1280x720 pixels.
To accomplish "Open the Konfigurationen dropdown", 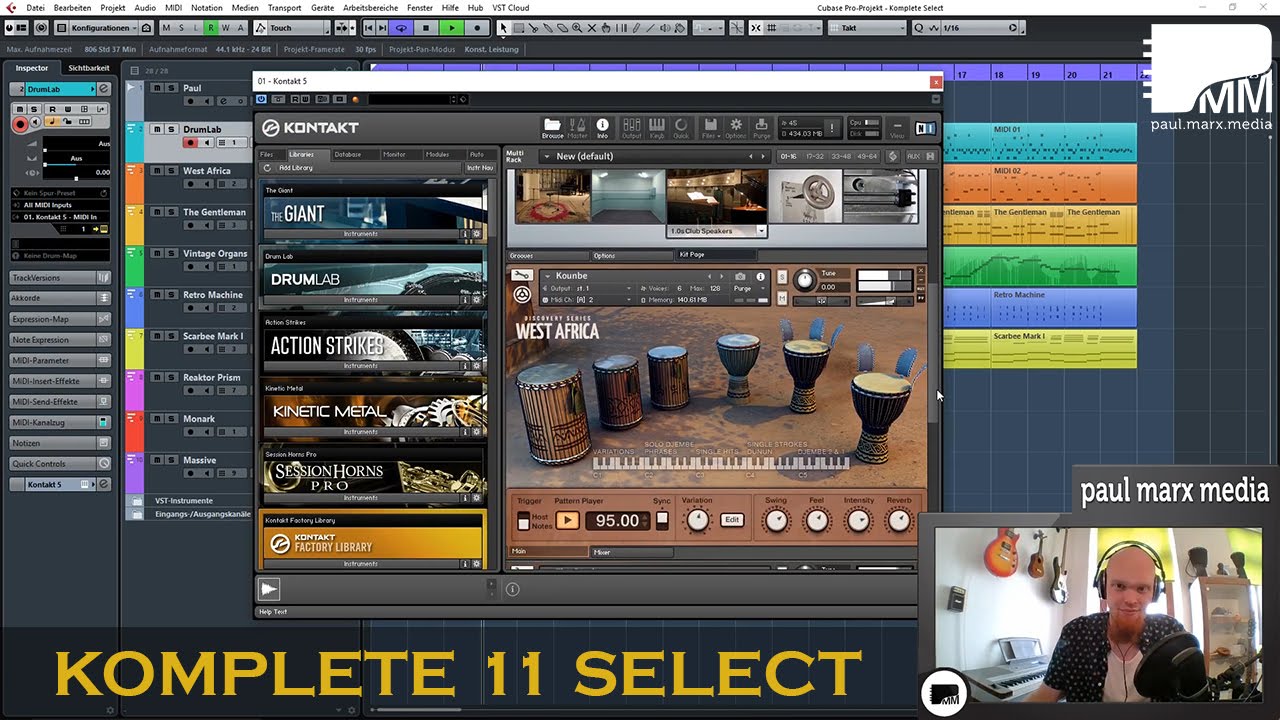I will click(x=104, y=28).
